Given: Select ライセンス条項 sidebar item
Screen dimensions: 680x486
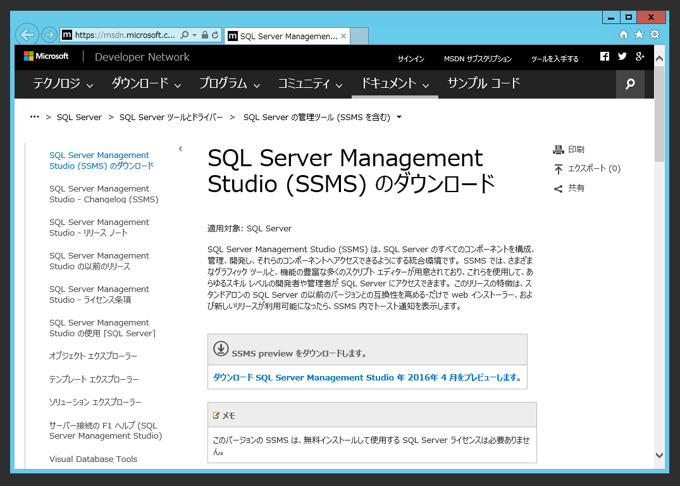Looking at the screenshot, I should (x=99, y=294).
